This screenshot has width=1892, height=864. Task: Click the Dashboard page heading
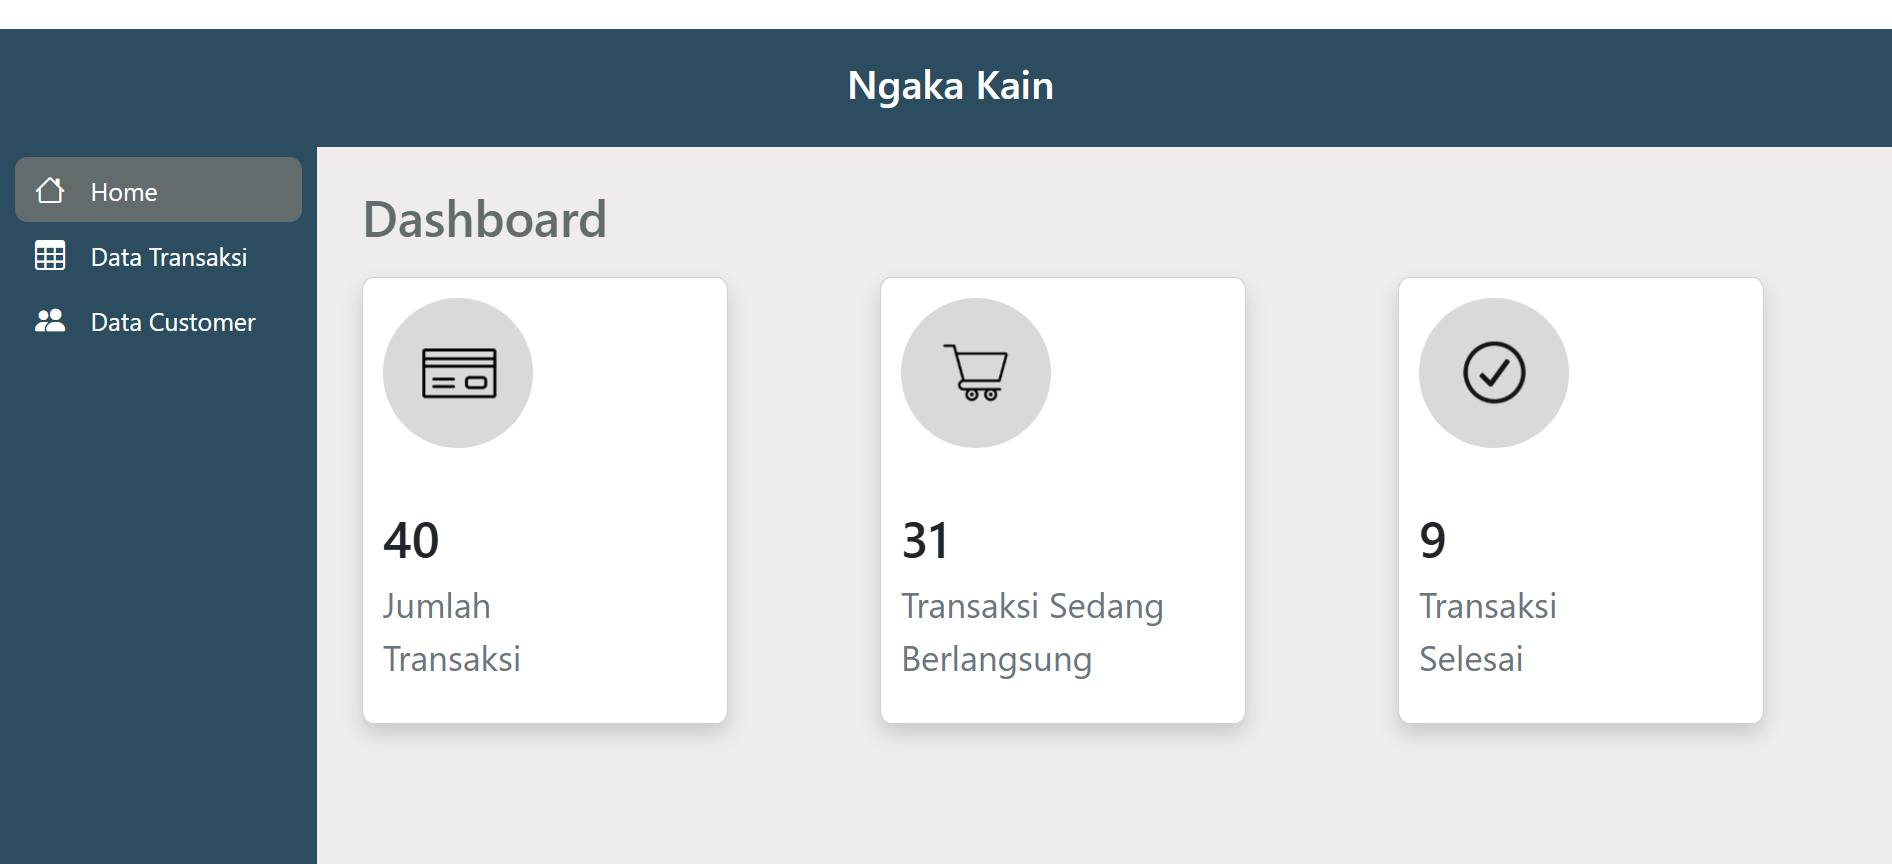(x=485, y=219)
